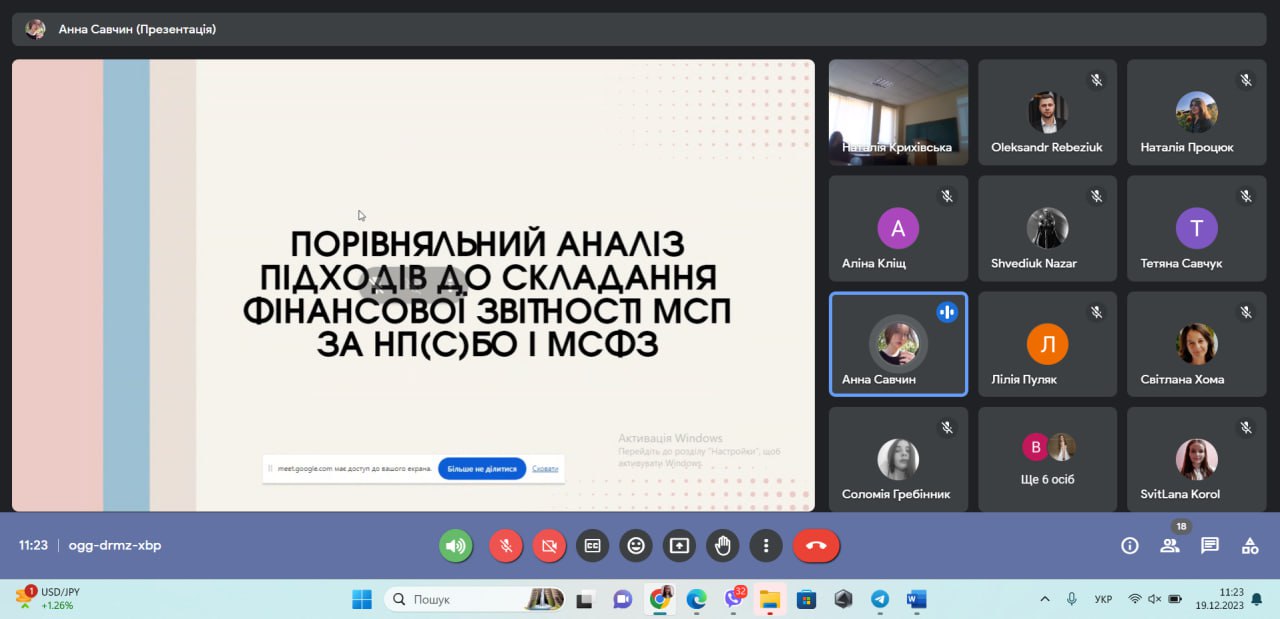Expand the tile showing 6 more people
The width and height of the screenshot is (1280, 619).
tap(1047, 458)
